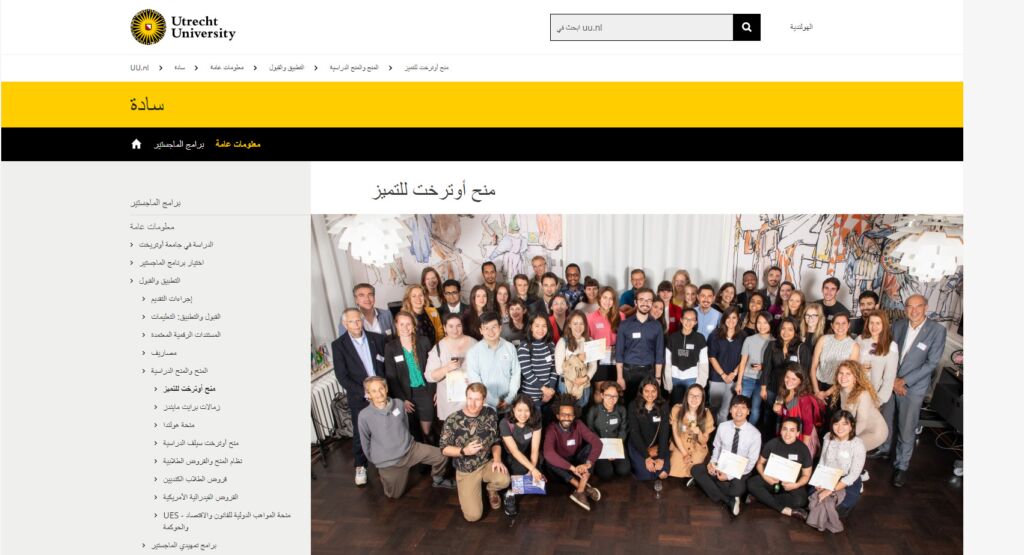
Task: Switch language via the الهولندية link
Action: tap(801, 27)
